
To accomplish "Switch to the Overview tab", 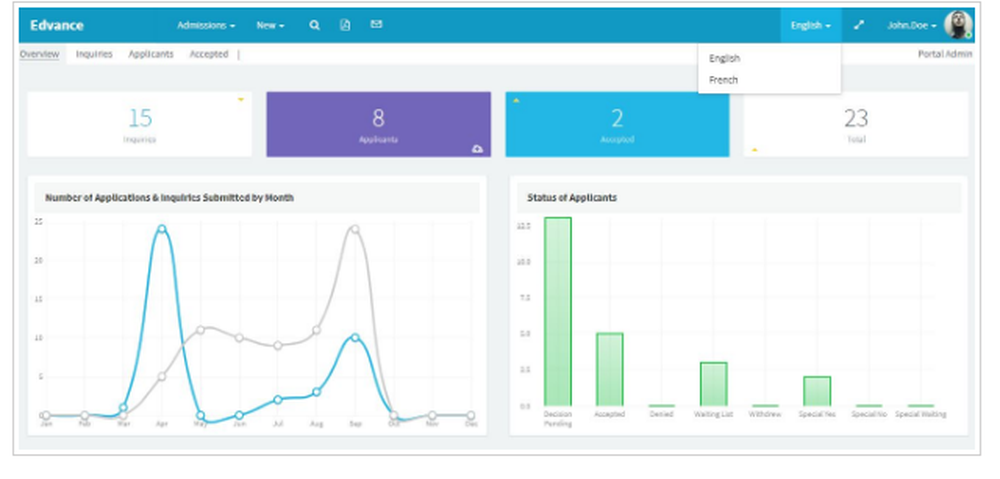I will (40, 54).
